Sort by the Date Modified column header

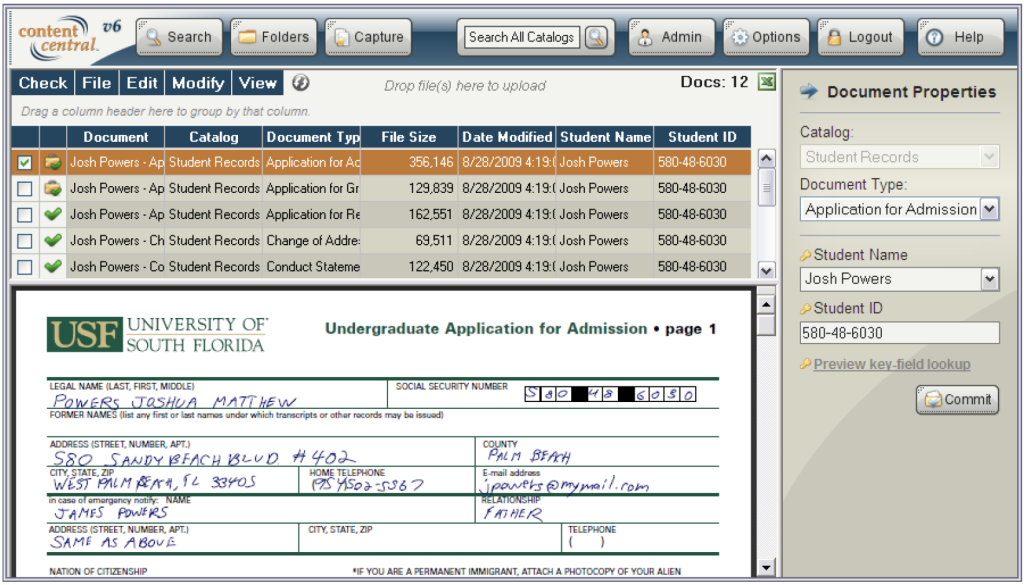click(507, 137)
